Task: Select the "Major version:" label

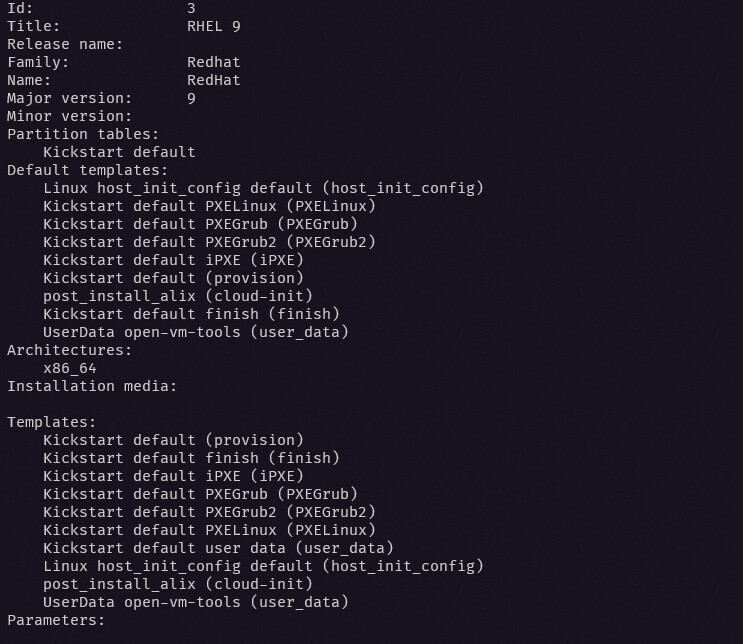Action: click(69, 98)
